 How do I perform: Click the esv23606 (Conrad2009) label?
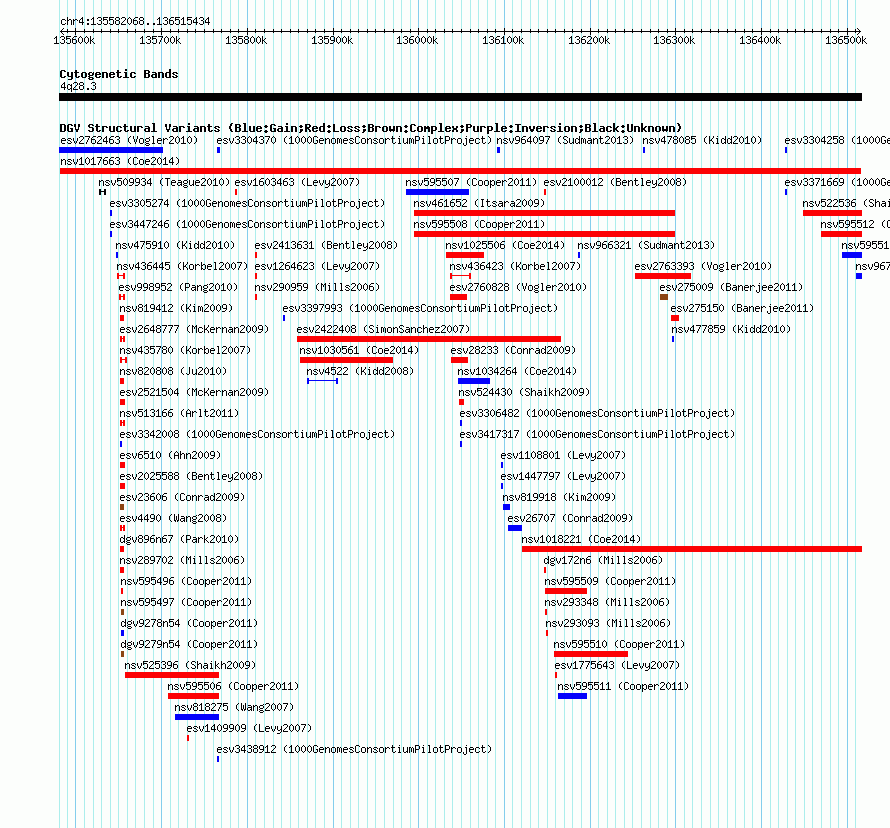(x=182, y=497)
